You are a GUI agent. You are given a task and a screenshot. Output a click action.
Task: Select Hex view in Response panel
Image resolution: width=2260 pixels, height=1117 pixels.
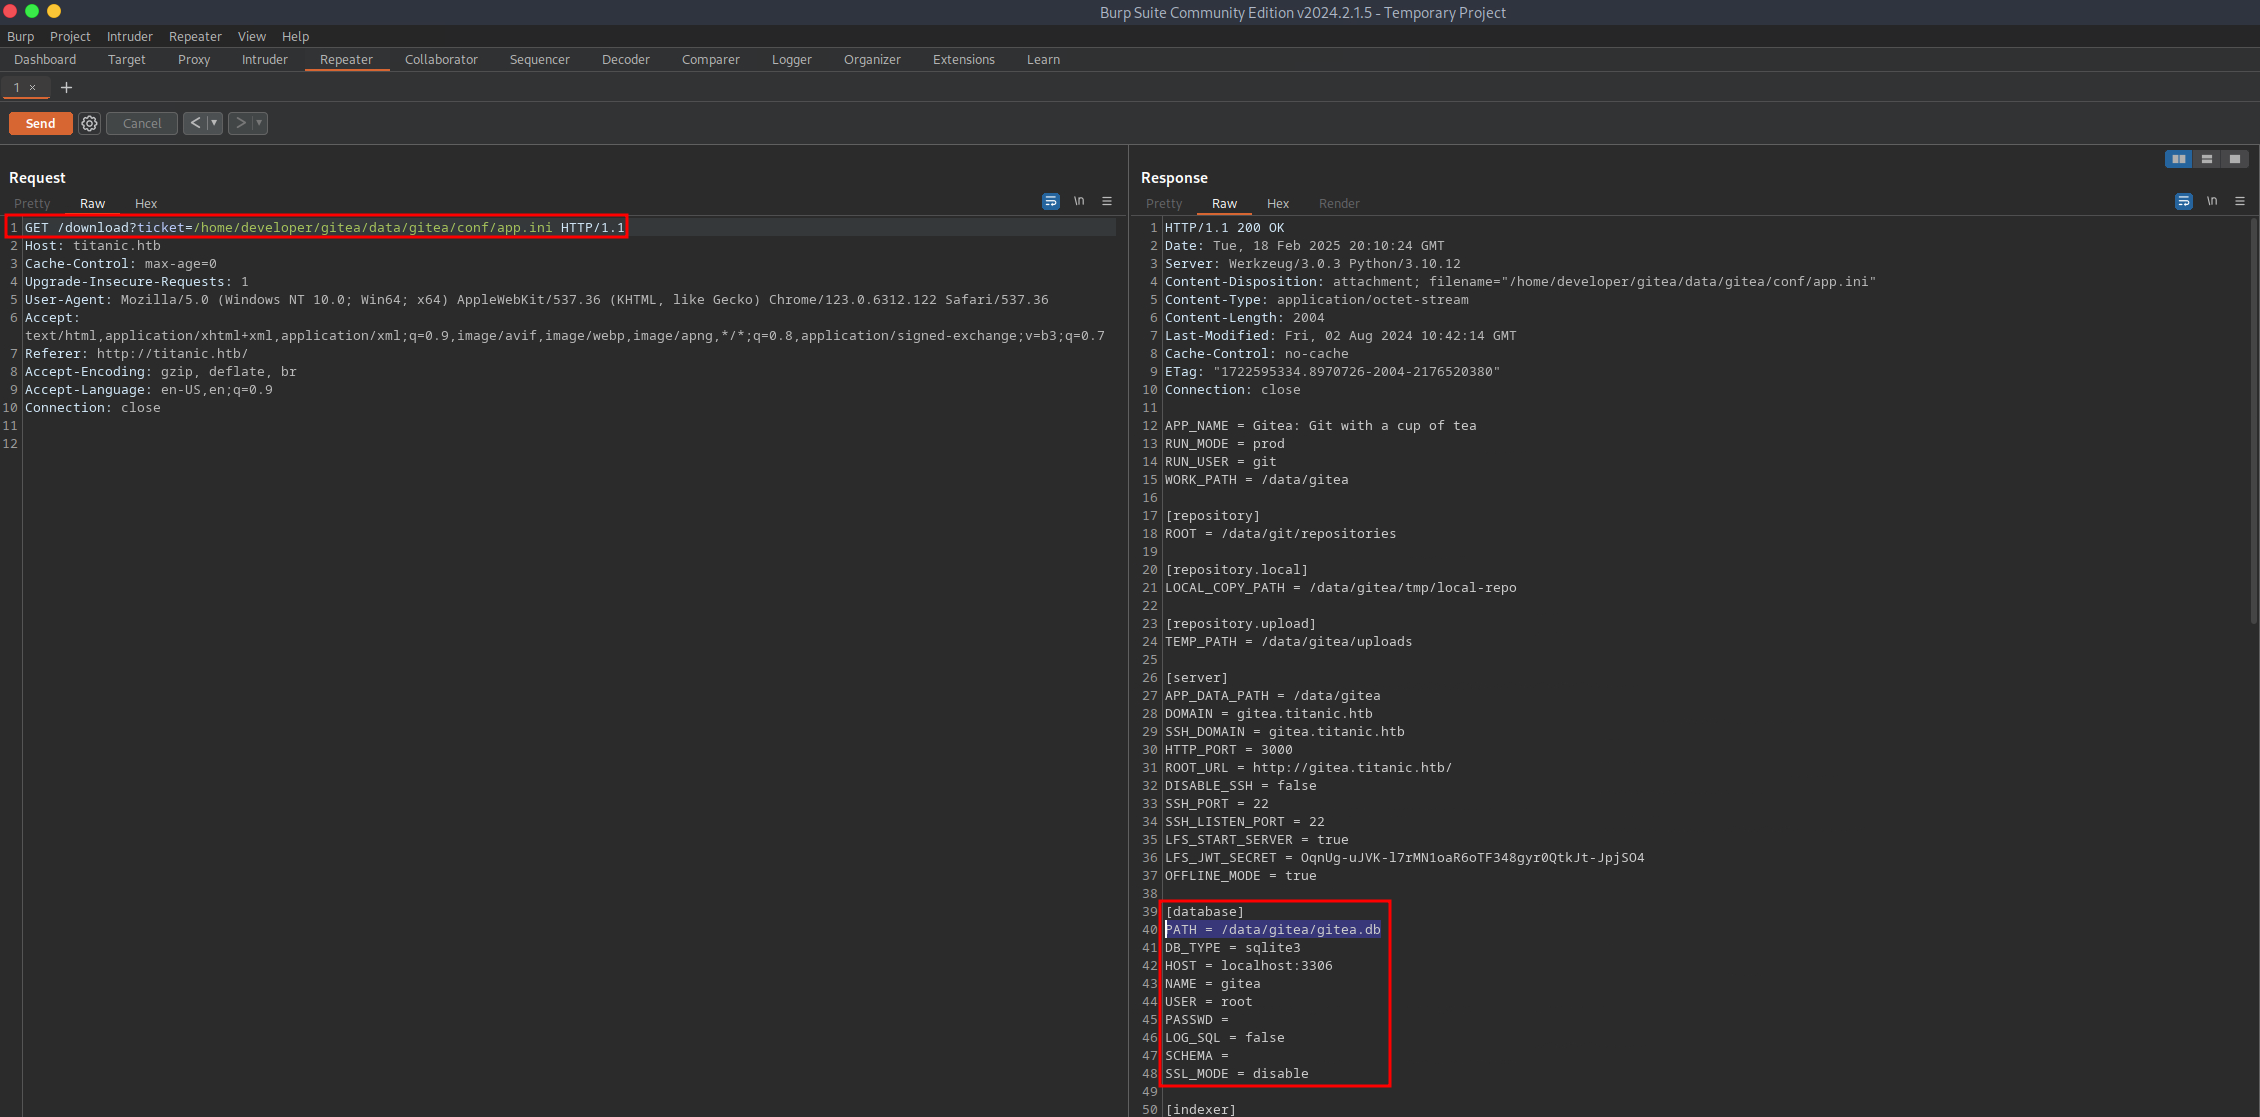pyautogui.click(x=1278, y=203)
